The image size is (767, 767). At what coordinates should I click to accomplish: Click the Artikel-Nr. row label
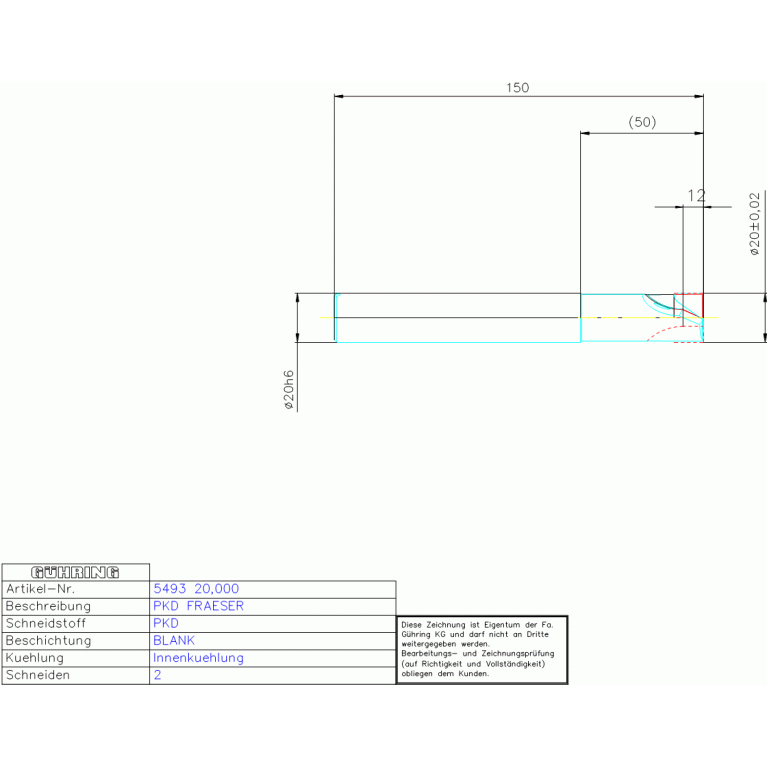(41, 589)
